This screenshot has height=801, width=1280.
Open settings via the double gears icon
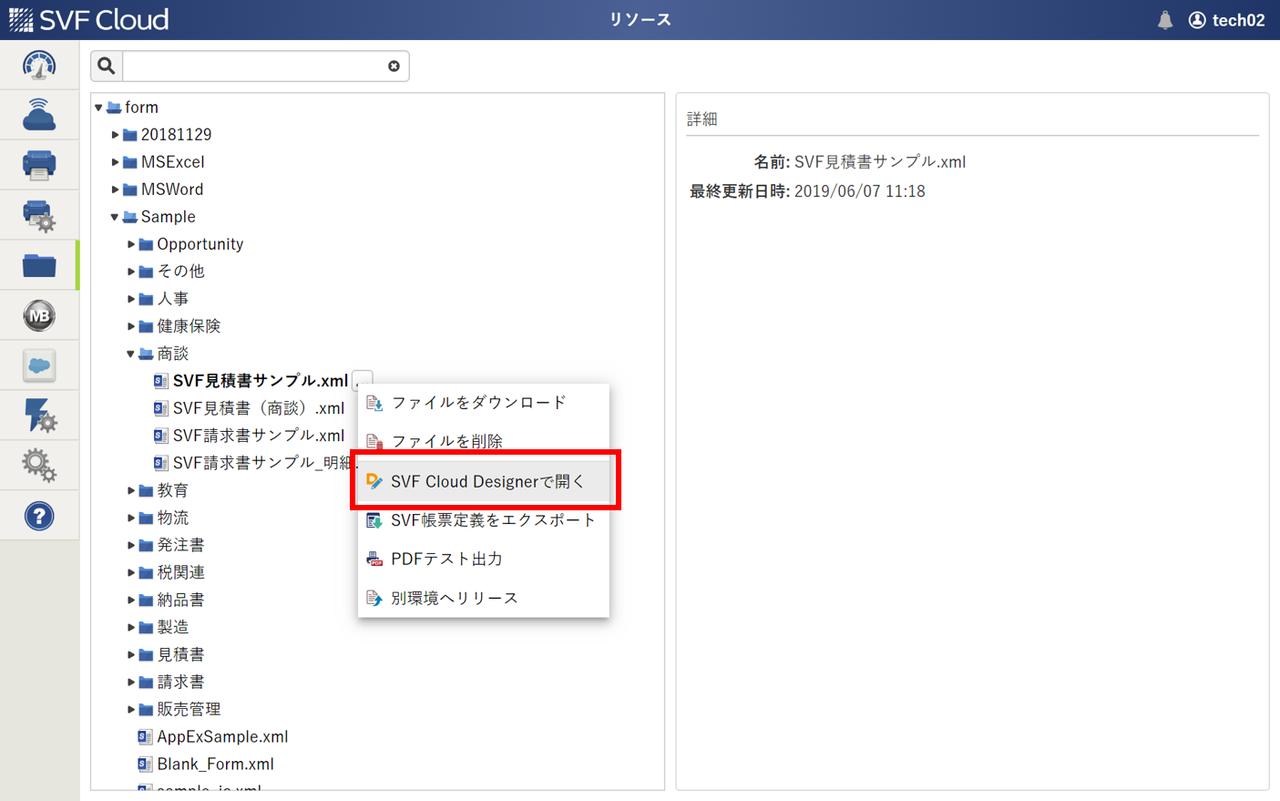[x=39, y=464]
